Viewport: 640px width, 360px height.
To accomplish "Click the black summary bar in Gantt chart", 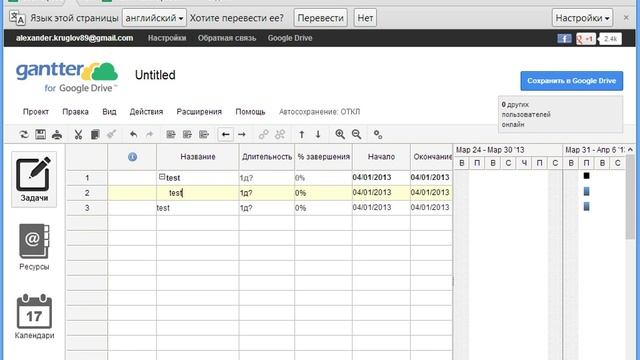I will 587,176.
